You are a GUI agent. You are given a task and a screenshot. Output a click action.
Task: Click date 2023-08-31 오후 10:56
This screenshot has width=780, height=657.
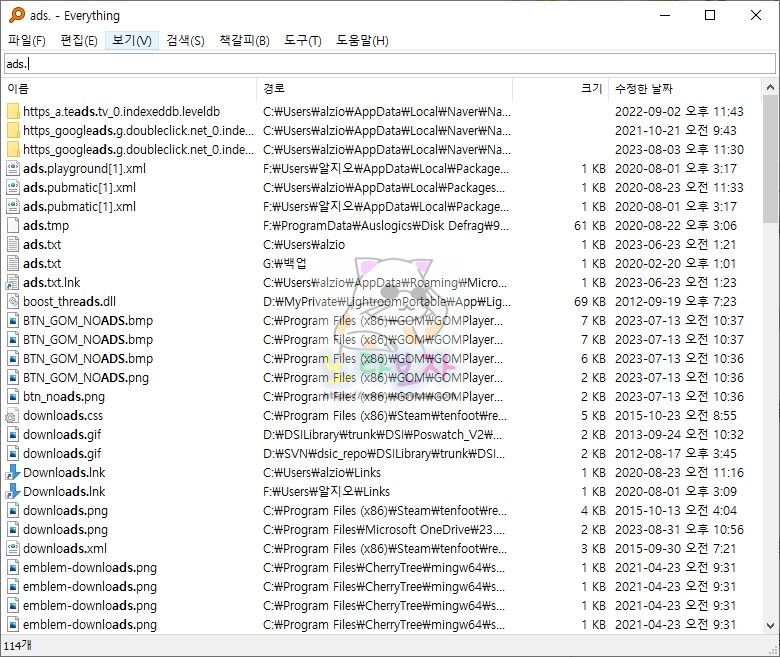pyautogui.click(x=679, y=530)
